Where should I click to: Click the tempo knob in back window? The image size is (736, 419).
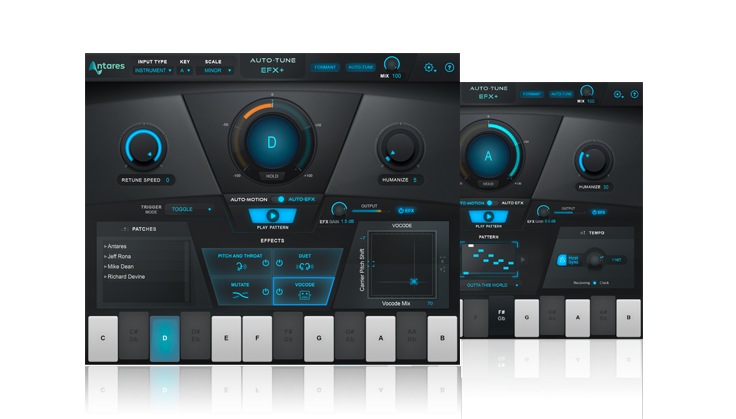[595, 259]
